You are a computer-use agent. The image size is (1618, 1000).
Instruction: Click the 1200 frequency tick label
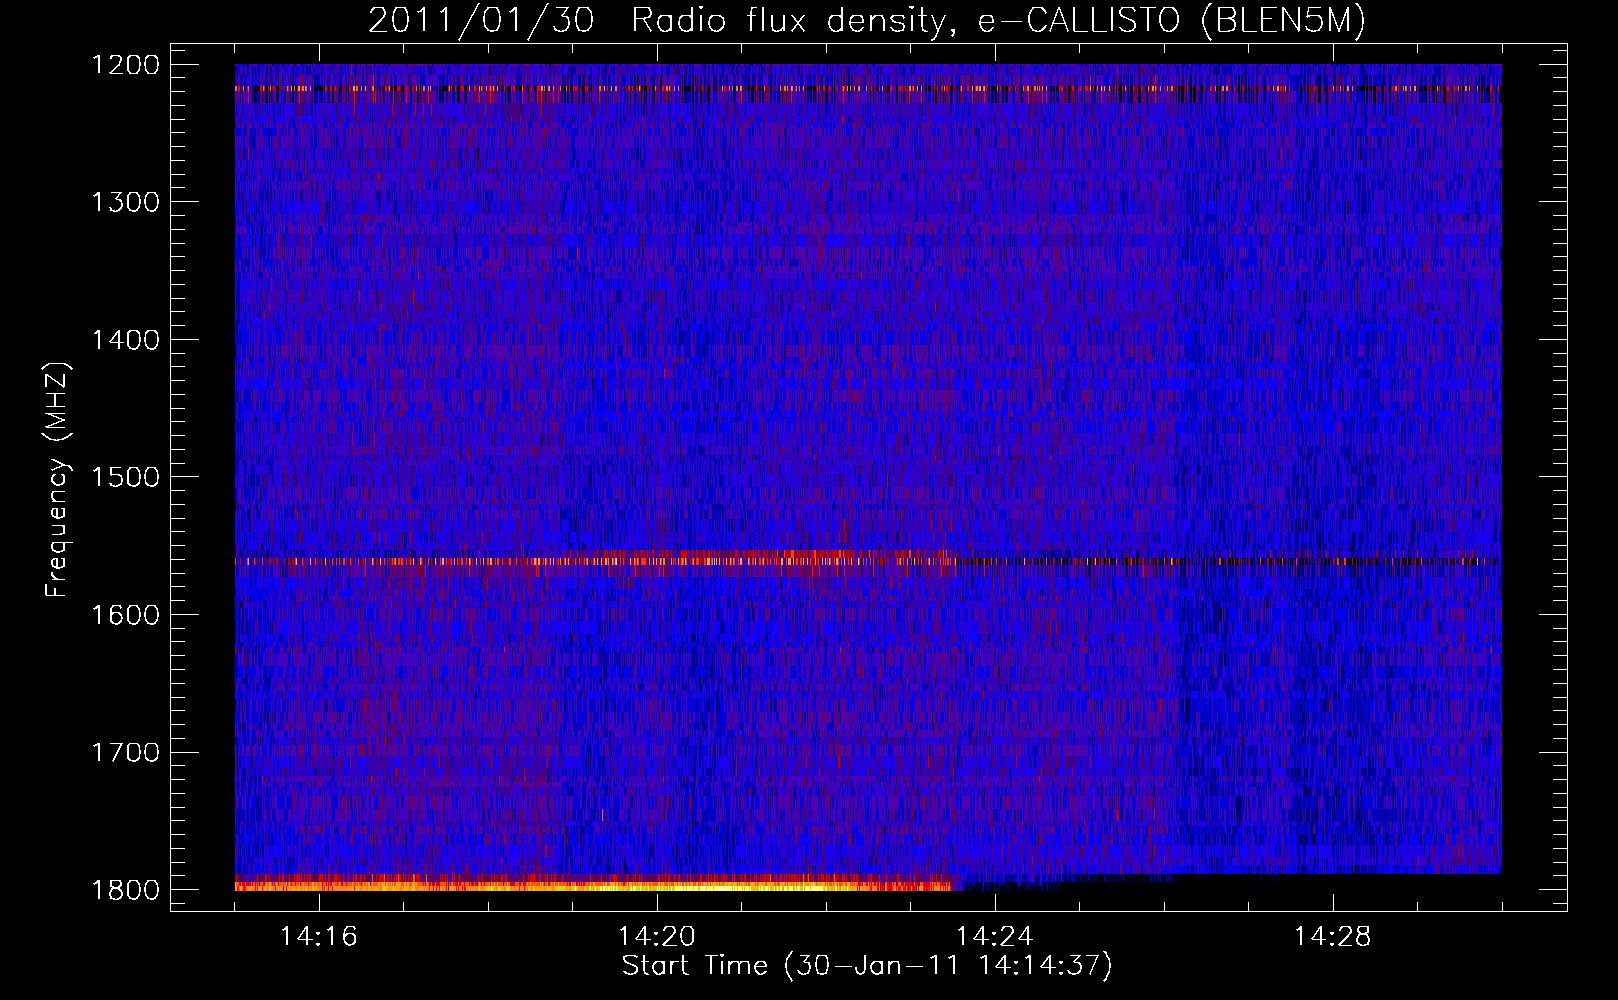pos(125,65)
